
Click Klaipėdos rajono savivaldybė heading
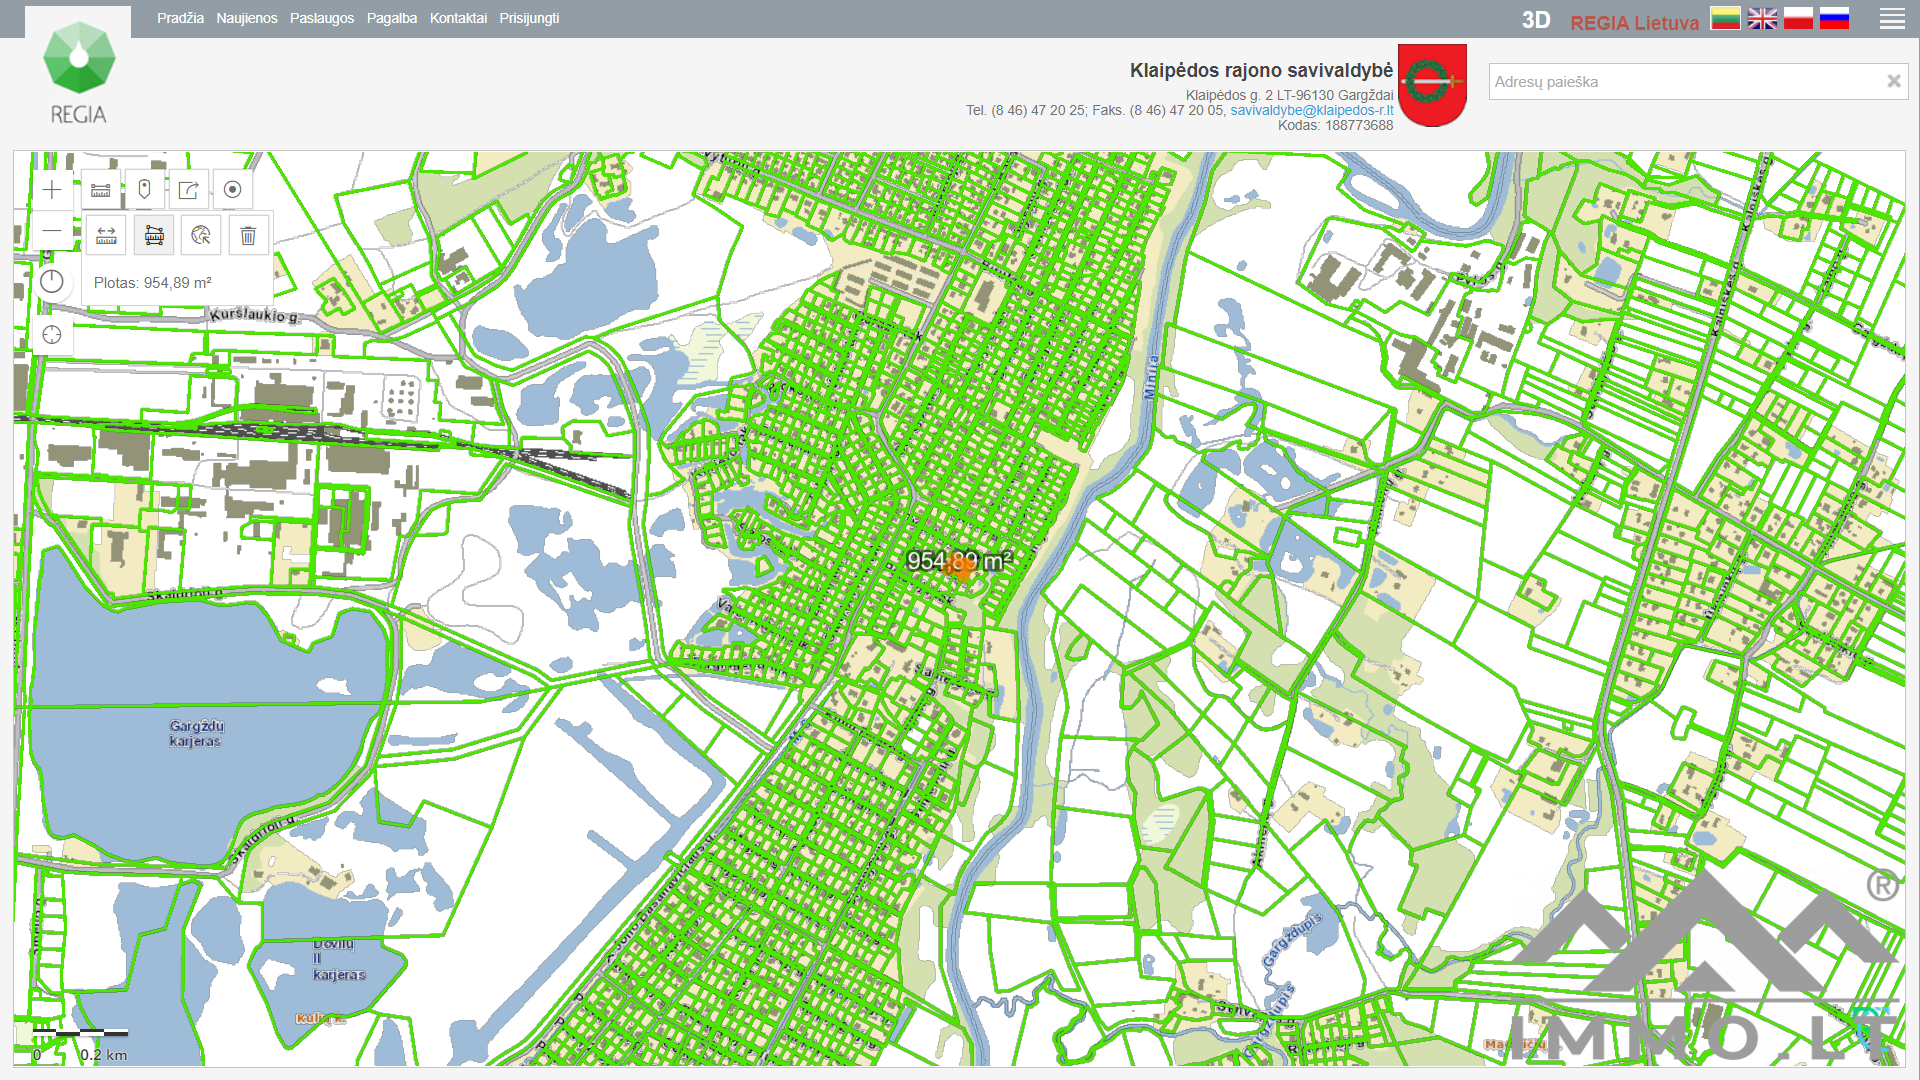[1261, 70]
